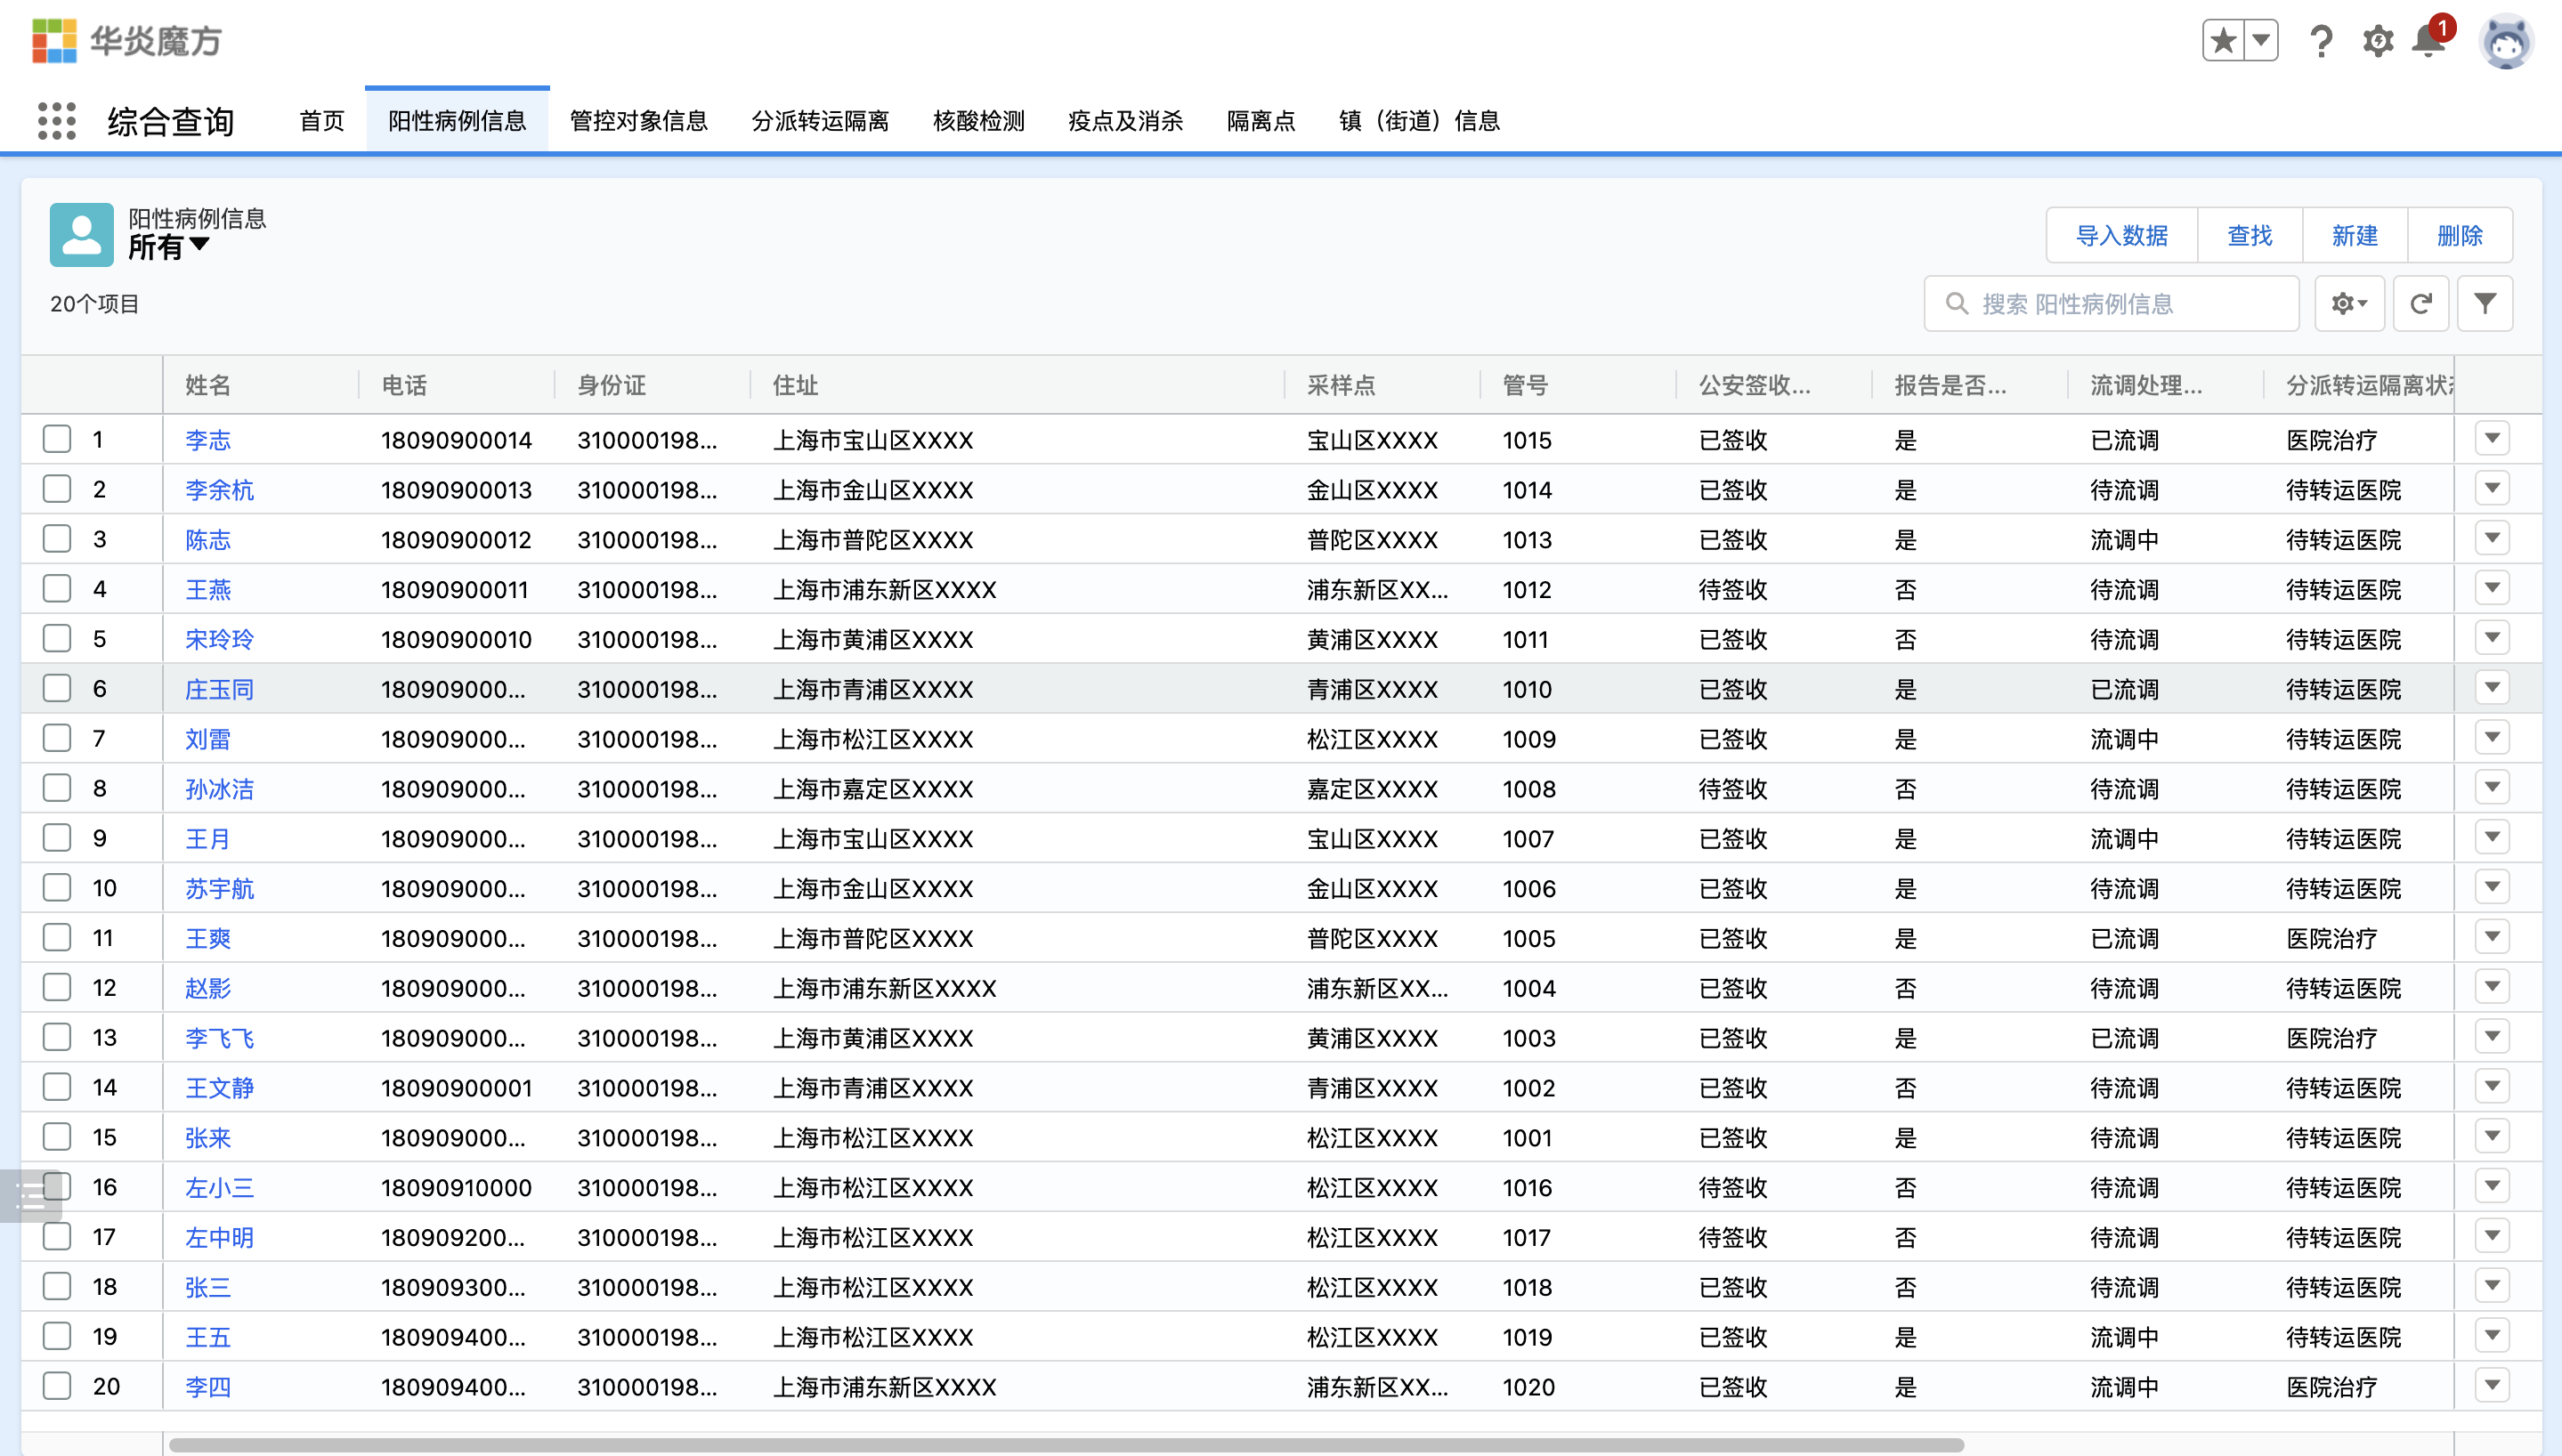Switch to 分派转运隔离 tab
Screen dimensions: 2562x1456
[820, 121]
